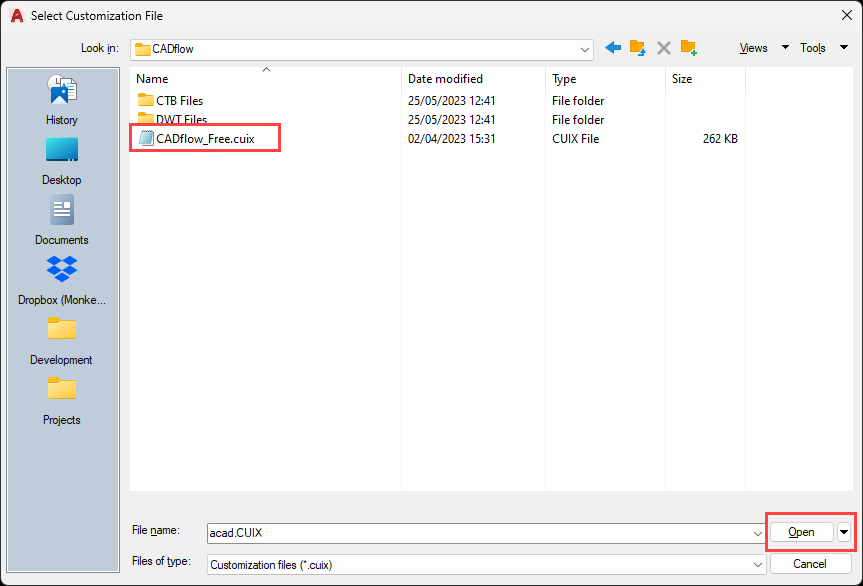Sort by Size column header
The width and height of the screenshot is (863, 586).
(x=705, y=79)
